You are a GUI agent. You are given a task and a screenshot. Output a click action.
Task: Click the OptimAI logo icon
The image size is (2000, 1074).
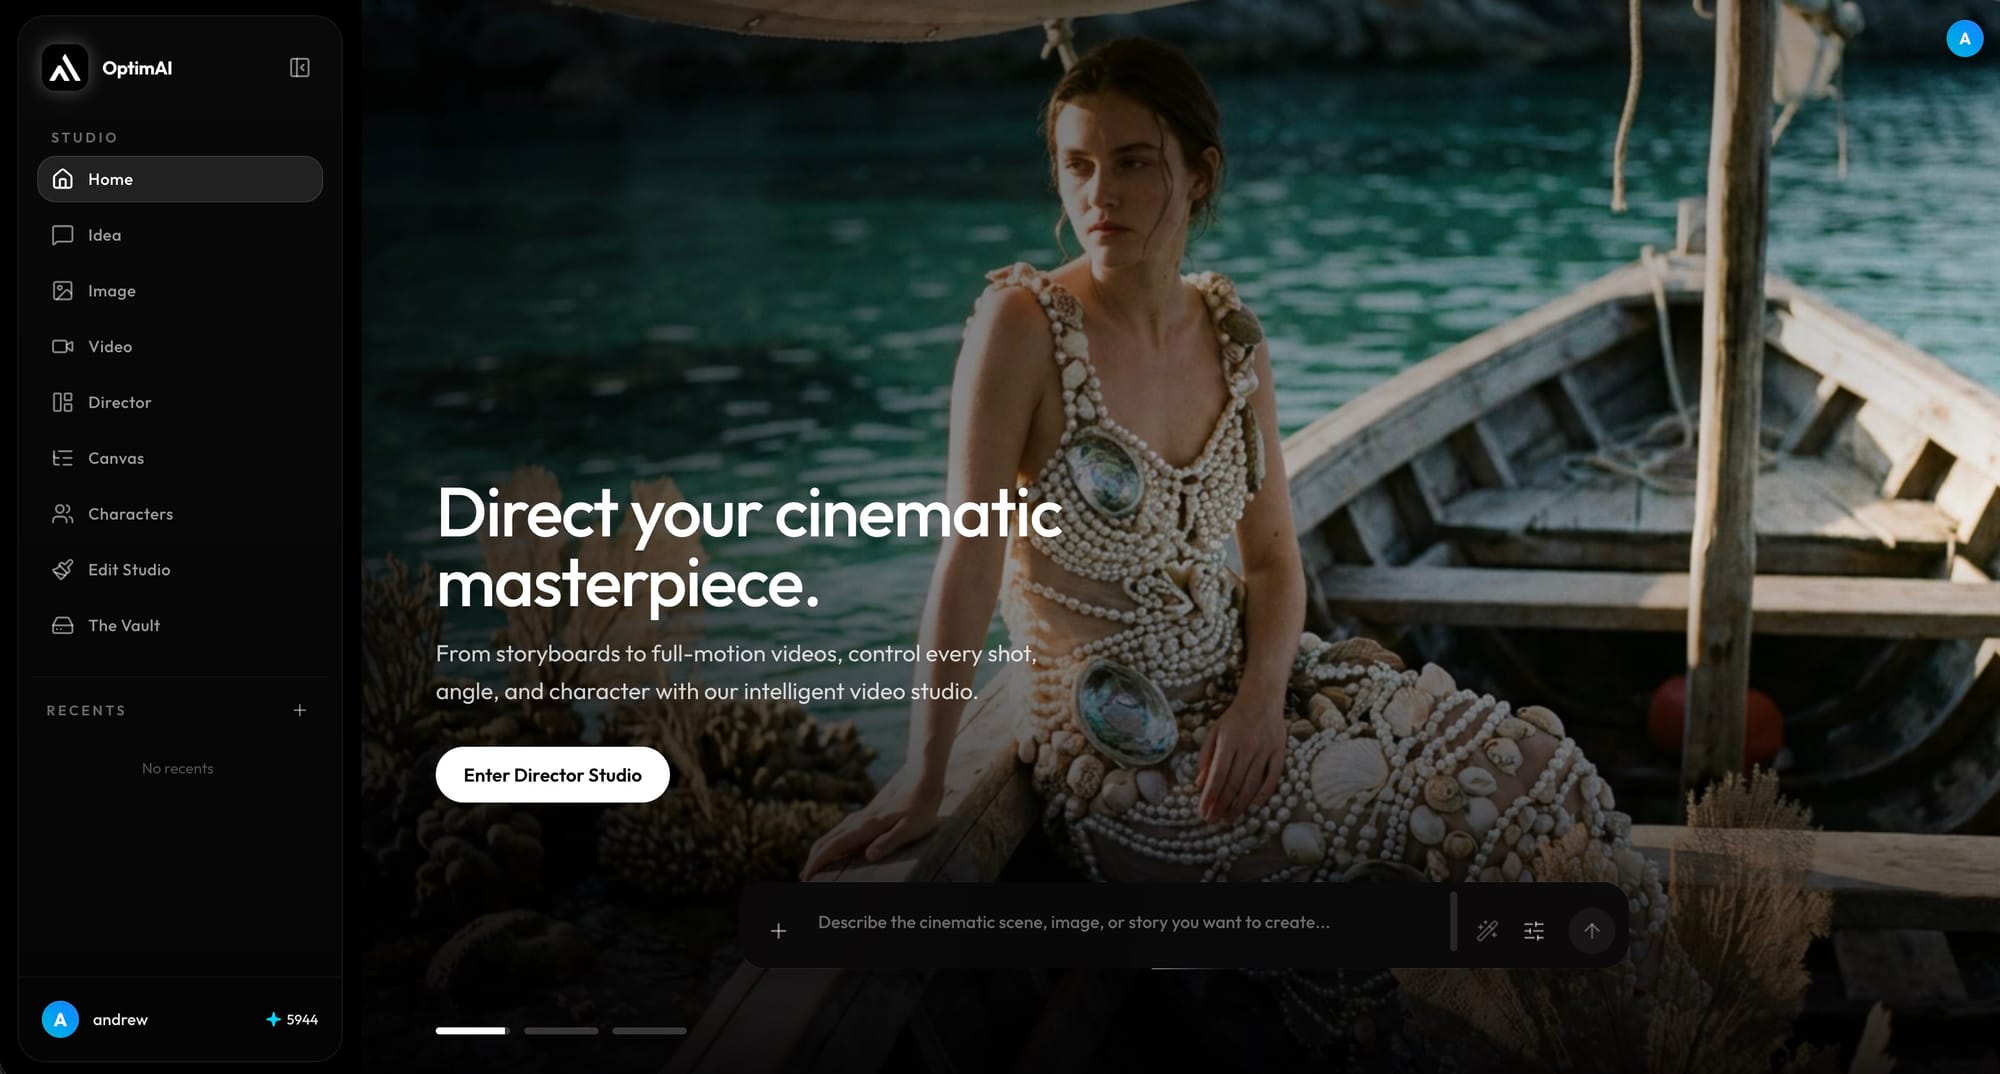(65, 68)
